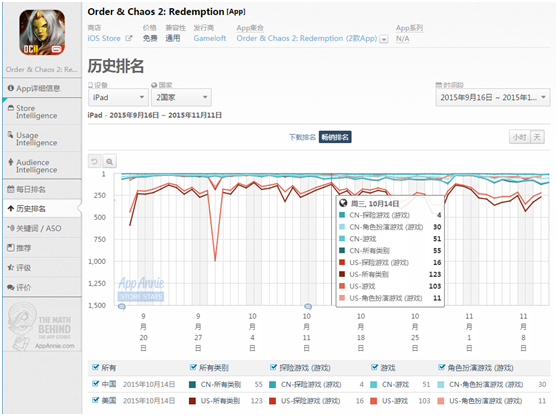Open the 2国家 country dropdown
The height and width of the screenshot is (416, 558).
(181, 97)
